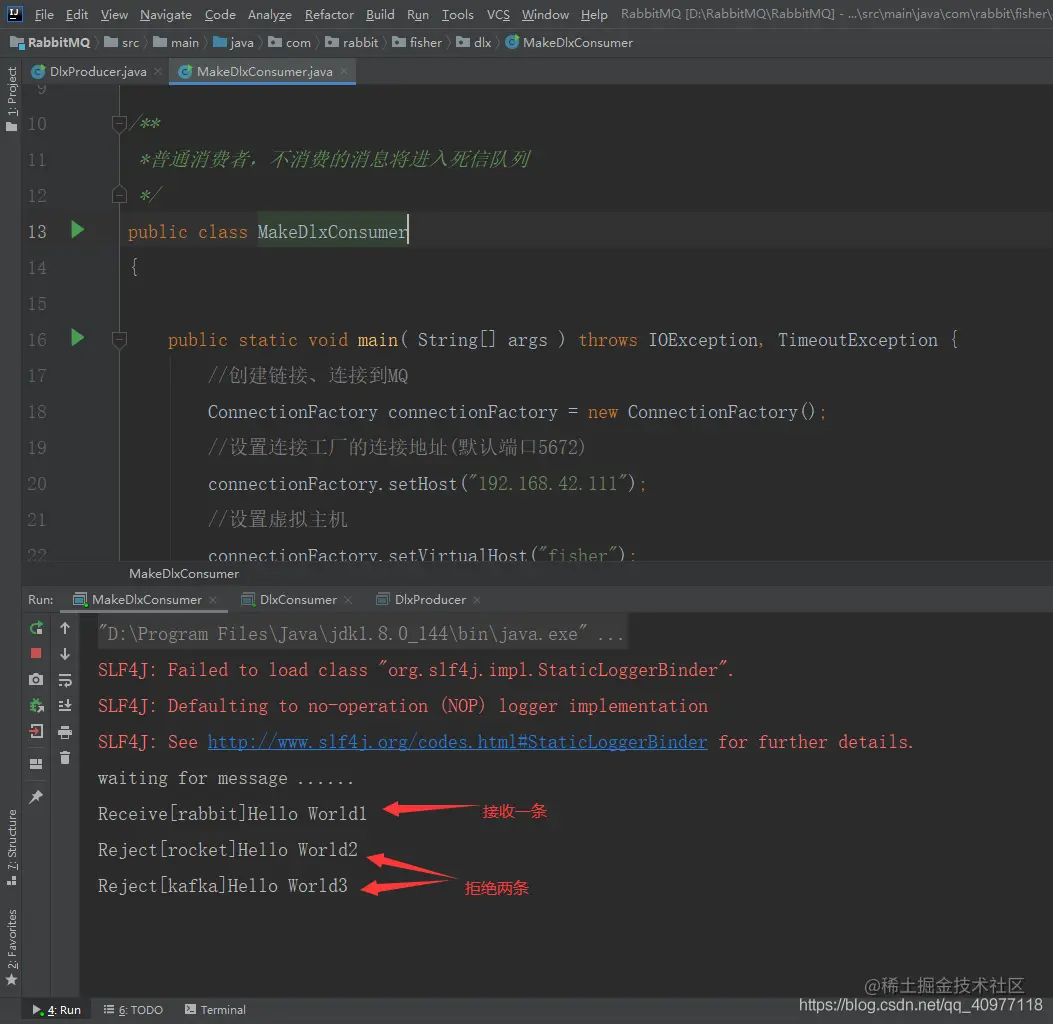Screen dimensions: 1053x1024
Task: Pin the Run tab with pin icon
Action: click(36, 796)
